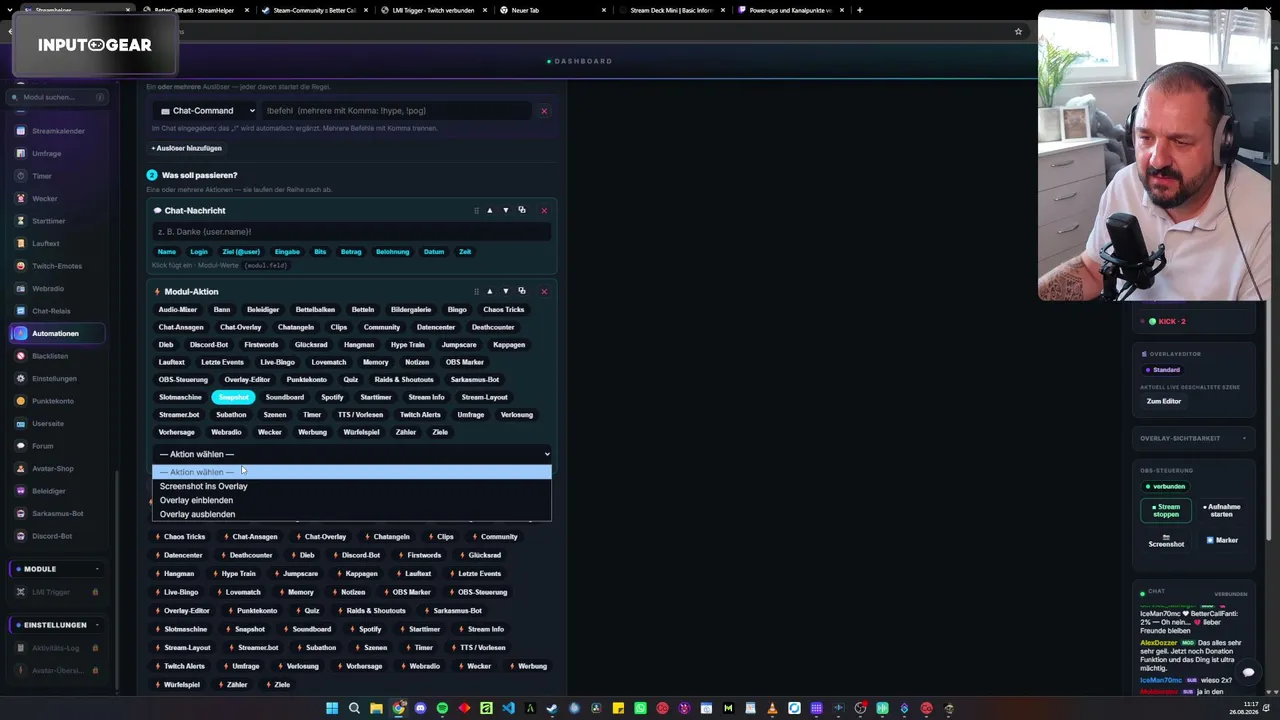This screenshot has width=1280, height=720.
Task: Open Forum in the sidebar
Action: (42, 446)
